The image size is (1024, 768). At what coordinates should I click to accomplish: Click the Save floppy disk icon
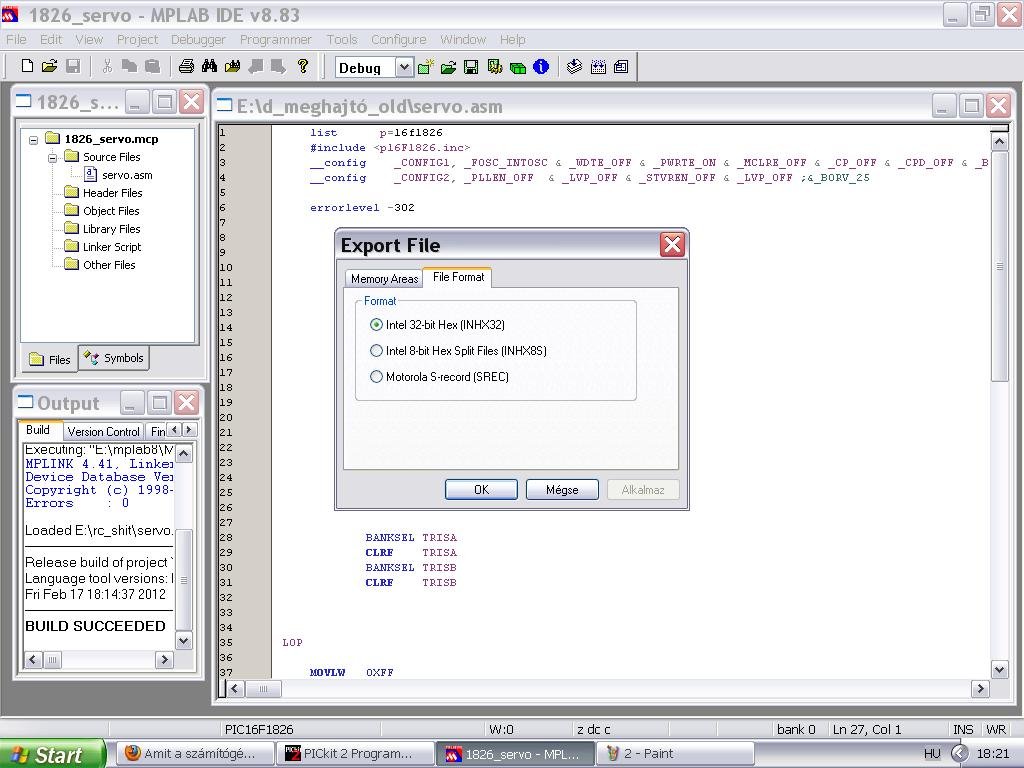click(x=73, y=66)
